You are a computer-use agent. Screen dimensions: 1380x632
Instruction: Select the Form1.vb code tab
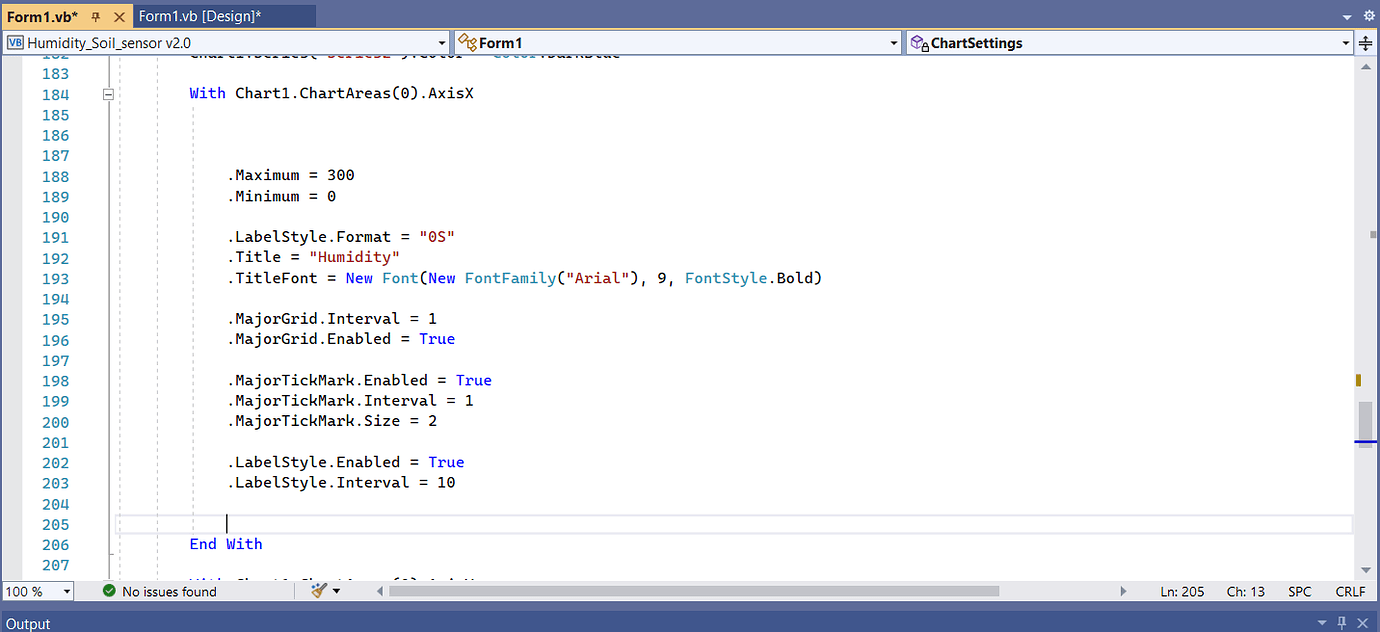(40, 16)
